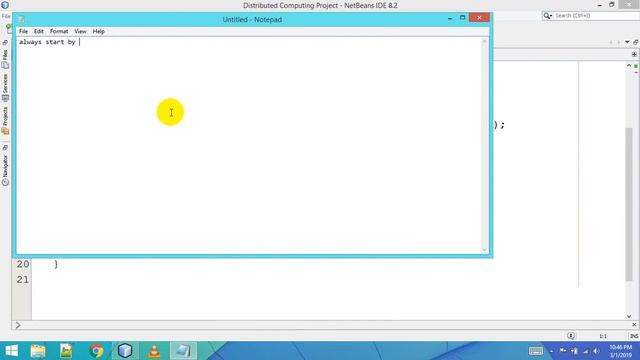
Task: Open Notepad's View menu
Action: coord(80,31)
